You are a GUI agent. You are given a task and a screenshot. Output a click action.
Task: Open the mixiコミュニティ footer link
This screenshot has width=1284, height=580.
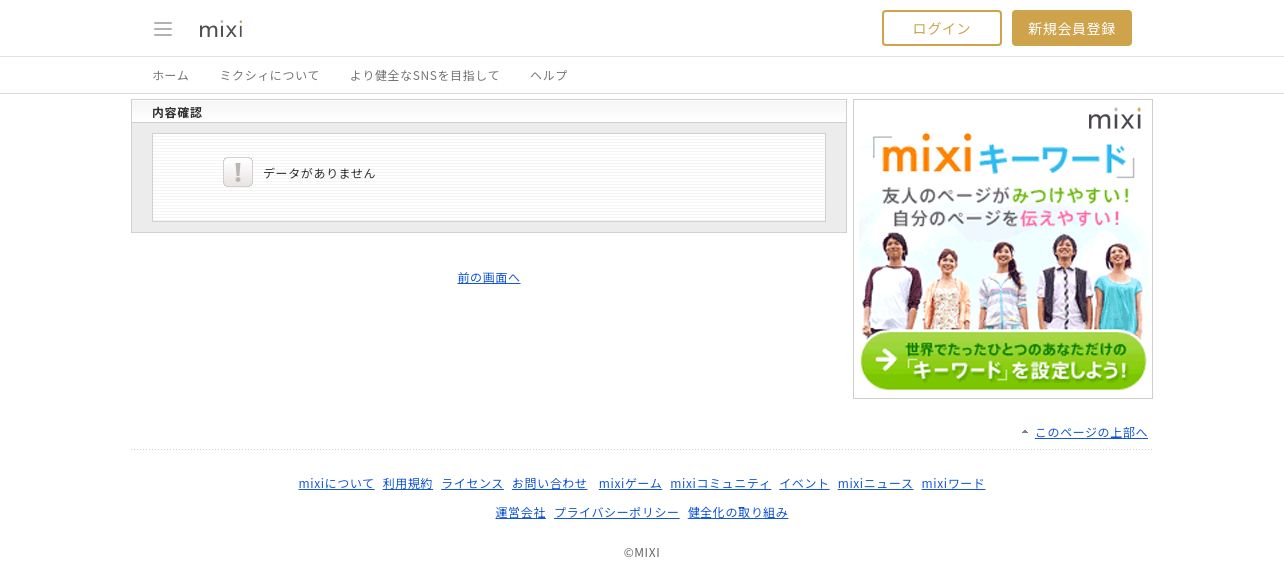click(721, 483)
